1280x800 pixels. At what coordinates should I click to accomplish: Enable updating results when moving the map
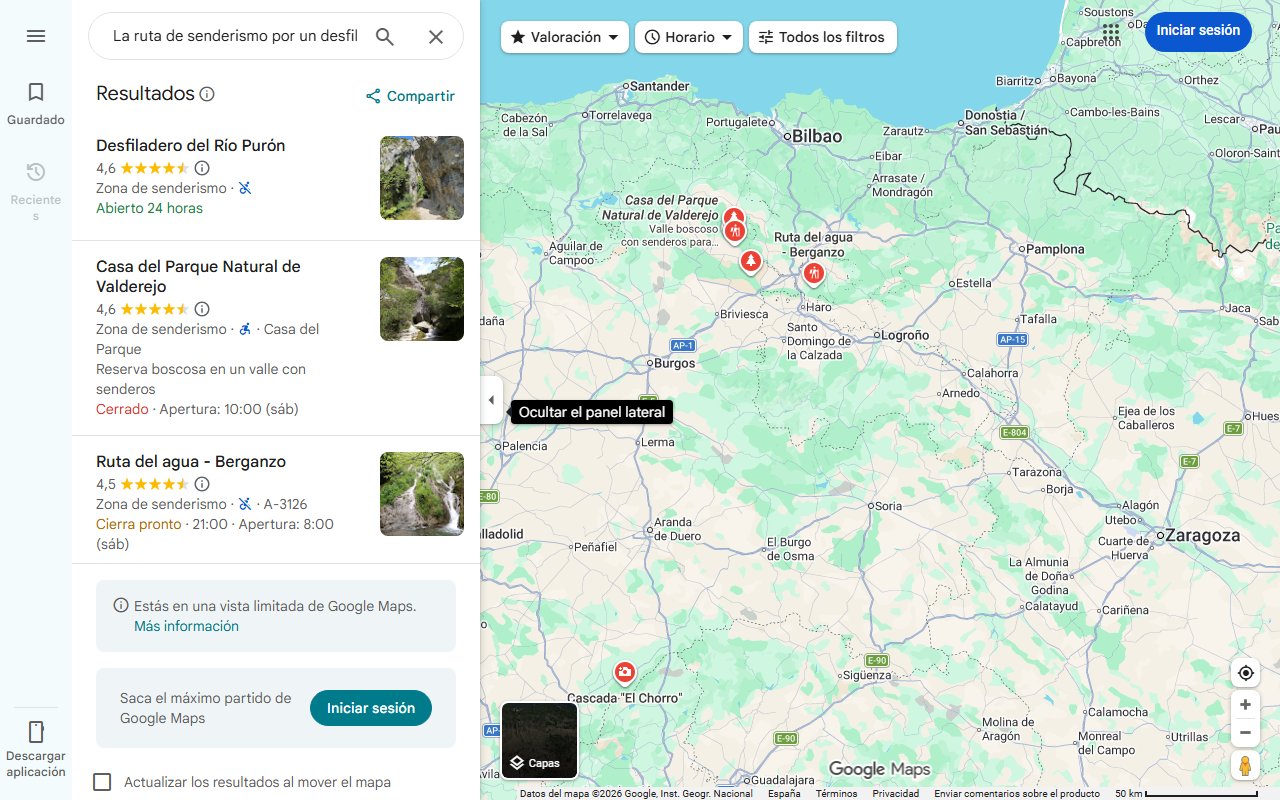[102, 782]
